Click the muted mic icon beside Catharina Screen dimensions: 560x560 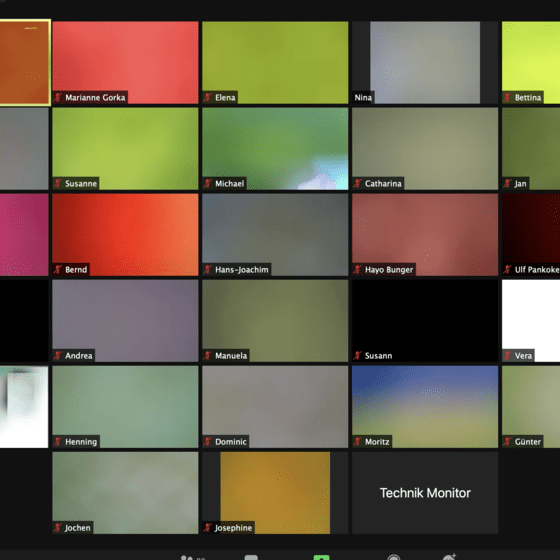tap(358, 183)
